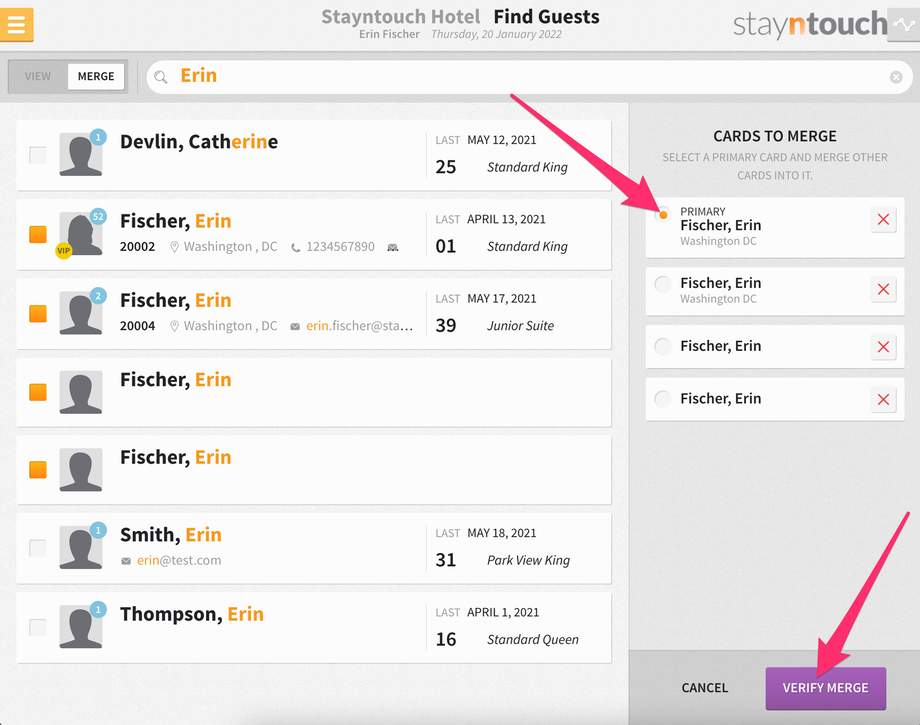Viewport: 920px width, 725px height.
Task: Click the magnifier icon in search bar
Action: pyautogui.click(x=161, y=77)
